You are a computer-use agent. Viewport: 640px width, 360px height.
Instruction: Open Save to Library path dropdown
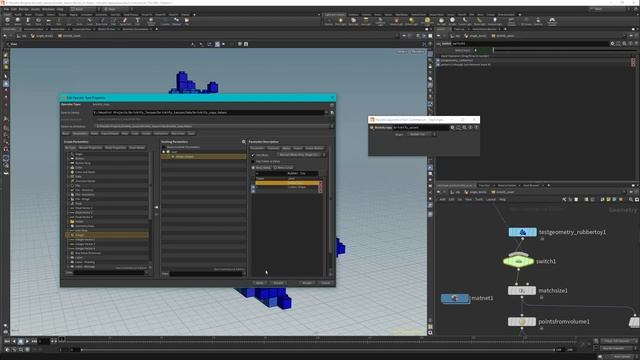coord(326,112)
